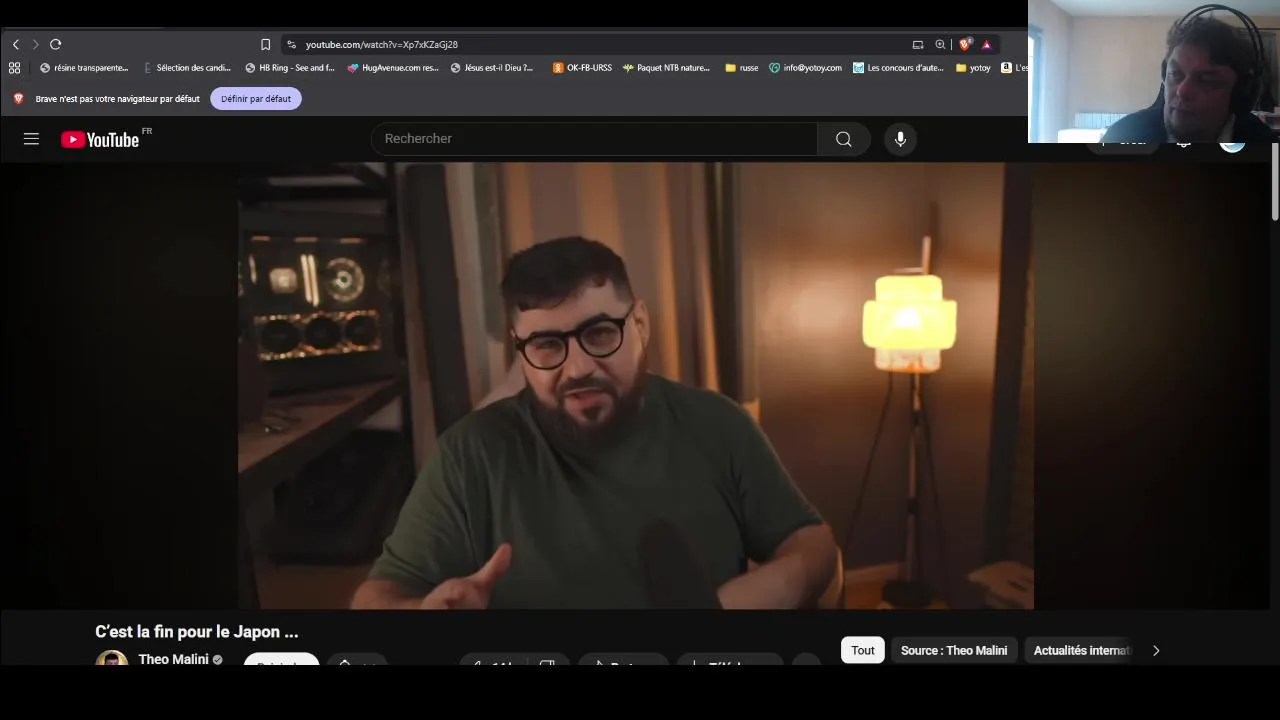The height and width of the screenshot is (720, 1280).
Task: Open site settings icon beside the URL
Action: click(x=291, y=44)
